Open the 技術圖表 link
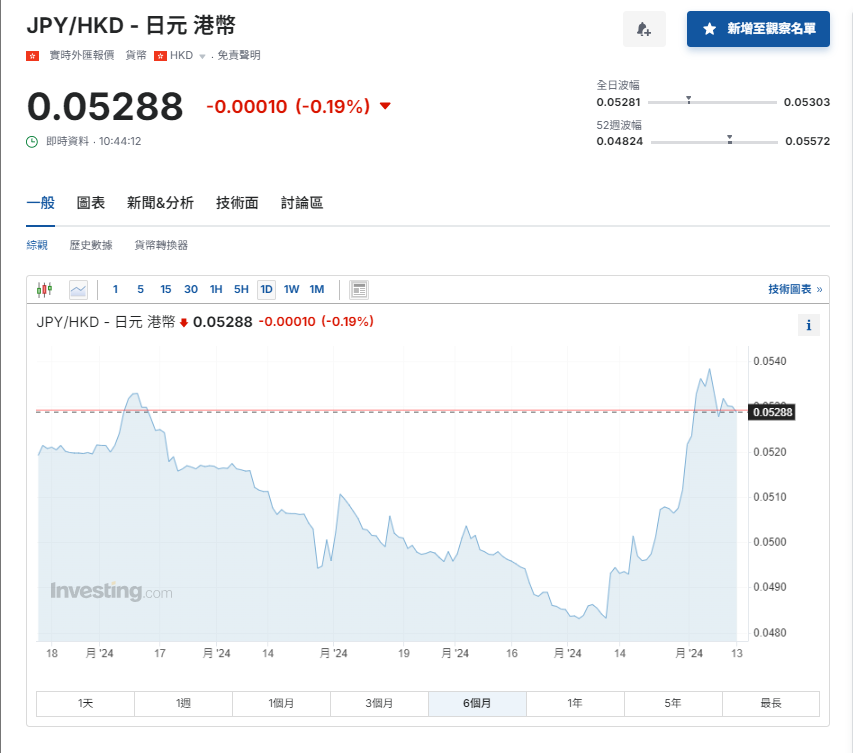Image resolution: width=853 pixels, height=753 pixels. pos(792,288)
